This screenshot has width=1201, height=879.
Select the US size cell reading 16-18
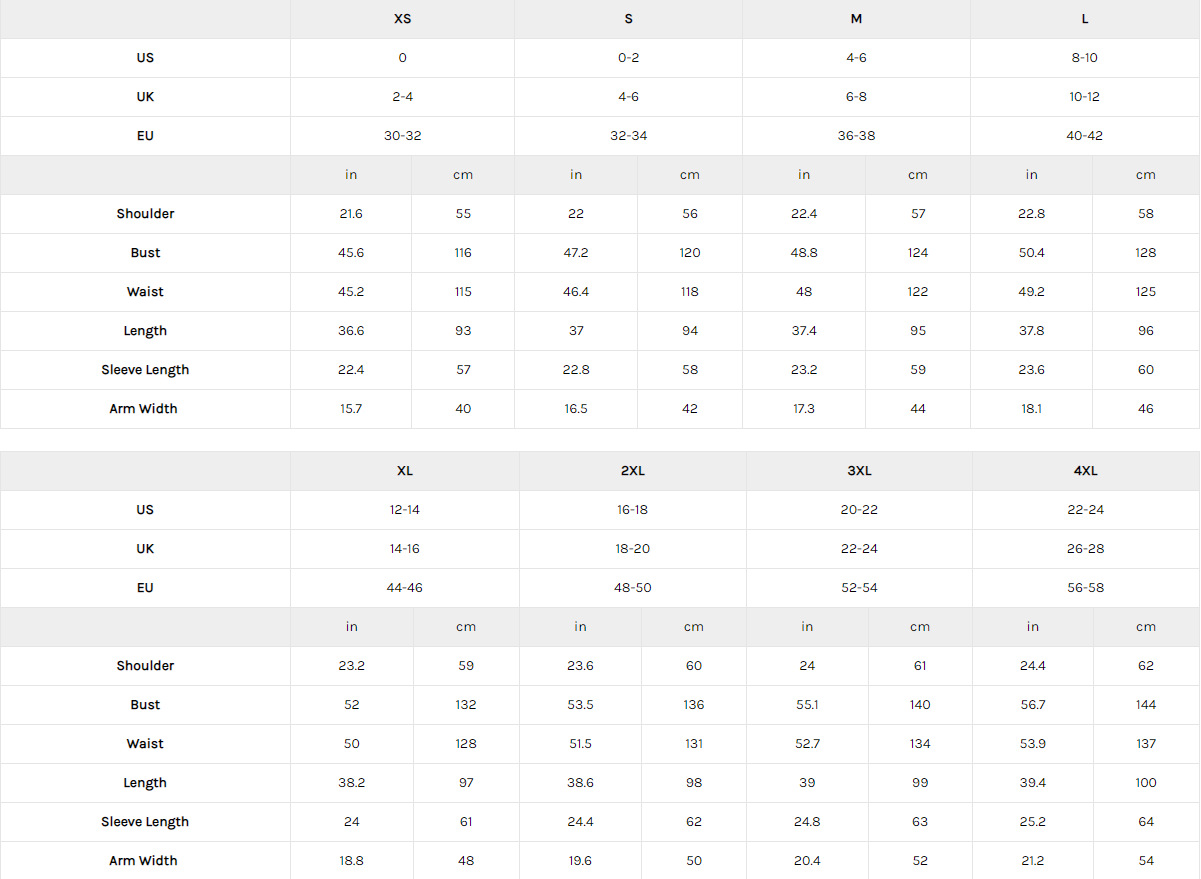632,510
